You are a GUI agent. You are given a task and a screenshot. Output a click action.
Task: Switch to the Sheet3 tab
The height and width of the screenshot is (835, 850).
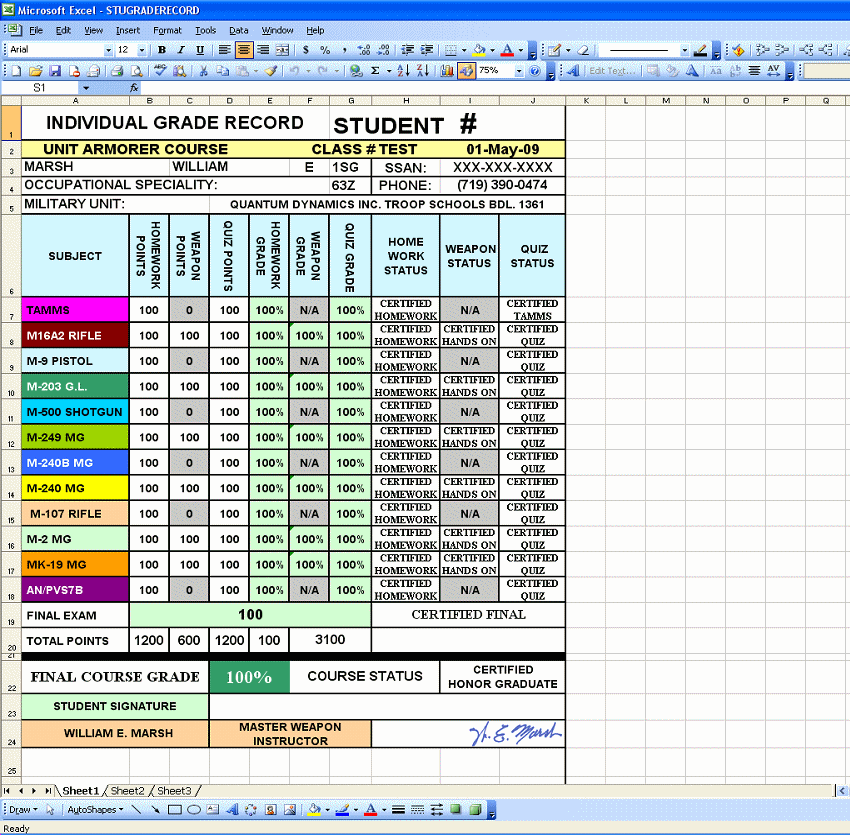pyautogui.click(x=174, y=791)
